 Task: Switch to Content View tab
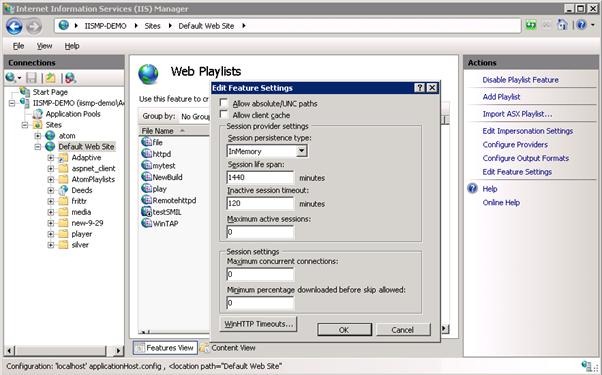[x=228, y=348]
